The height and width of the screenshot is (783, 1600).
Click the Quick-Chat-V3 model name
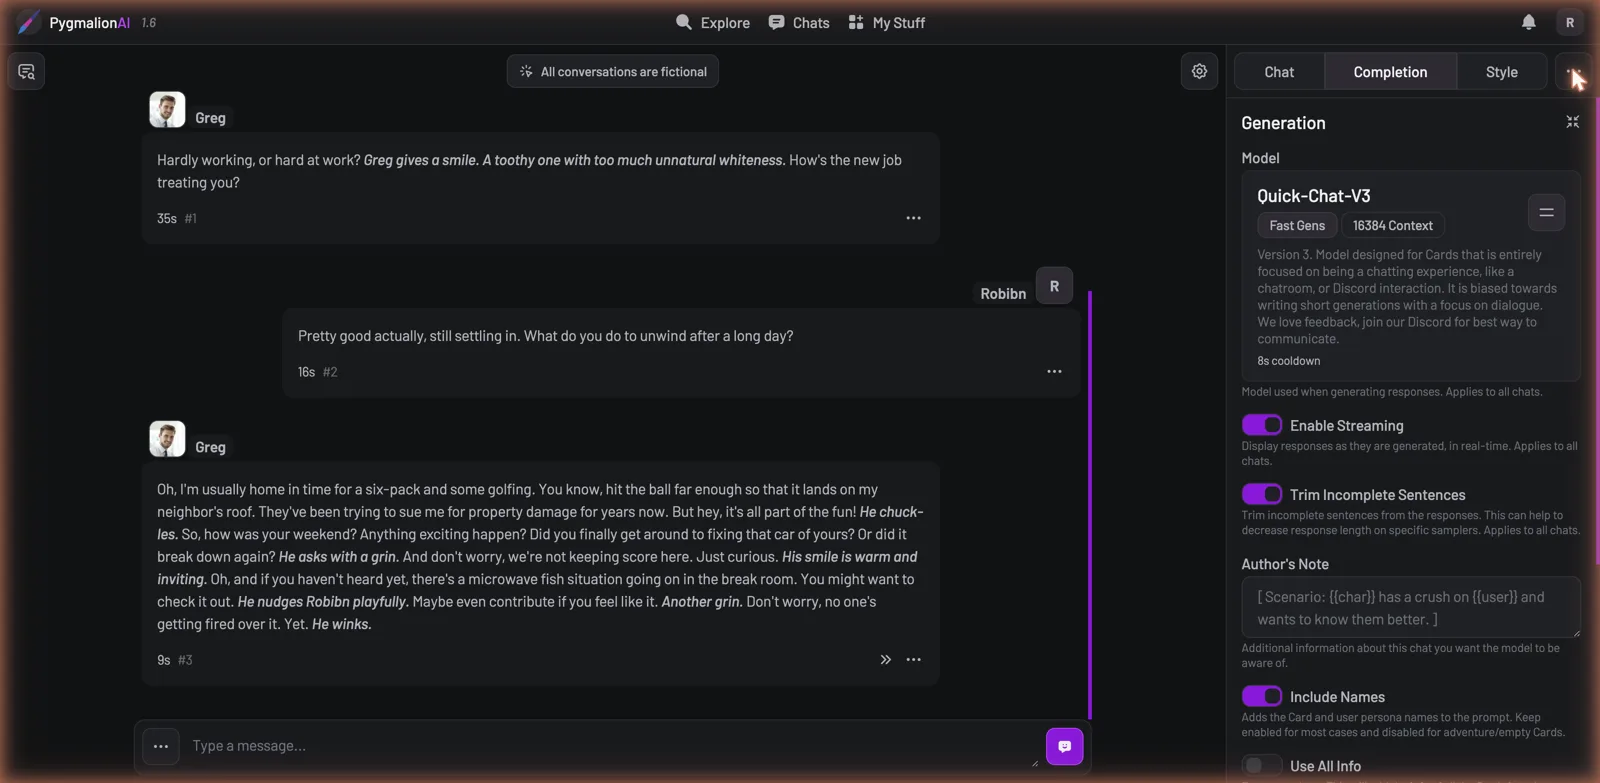click(1313, 196)
